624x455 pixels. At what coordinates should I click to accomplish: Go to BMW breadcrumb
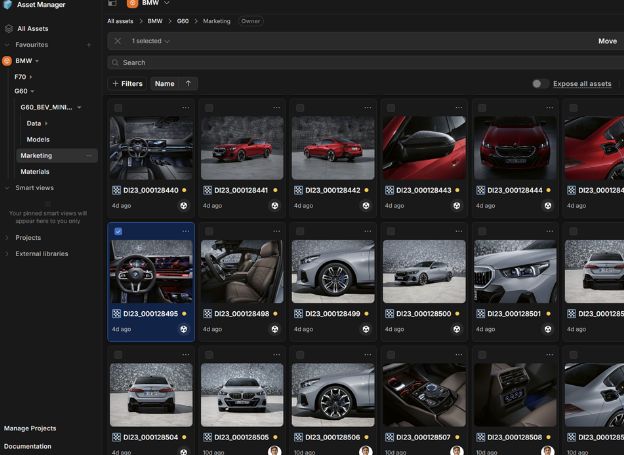pos(155,21)
